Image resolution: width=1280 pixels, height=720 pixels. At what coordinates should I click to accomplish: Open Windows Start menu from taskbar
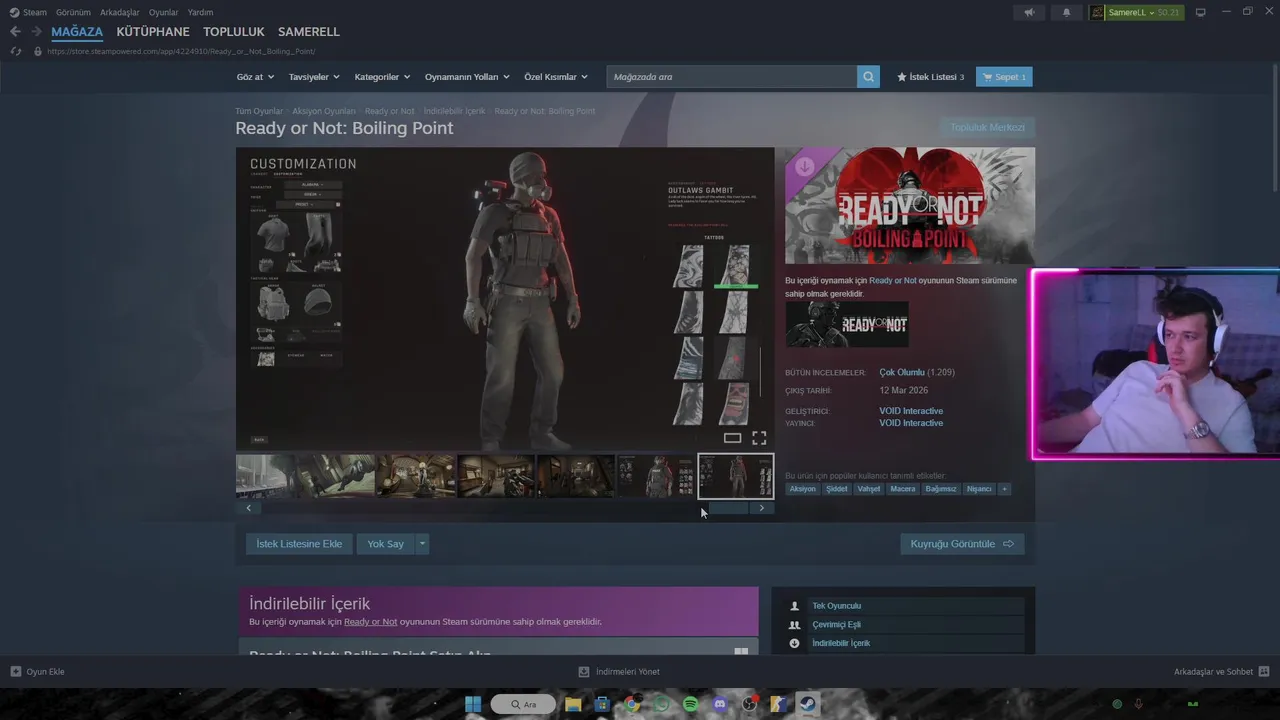[x=473, y=704]
